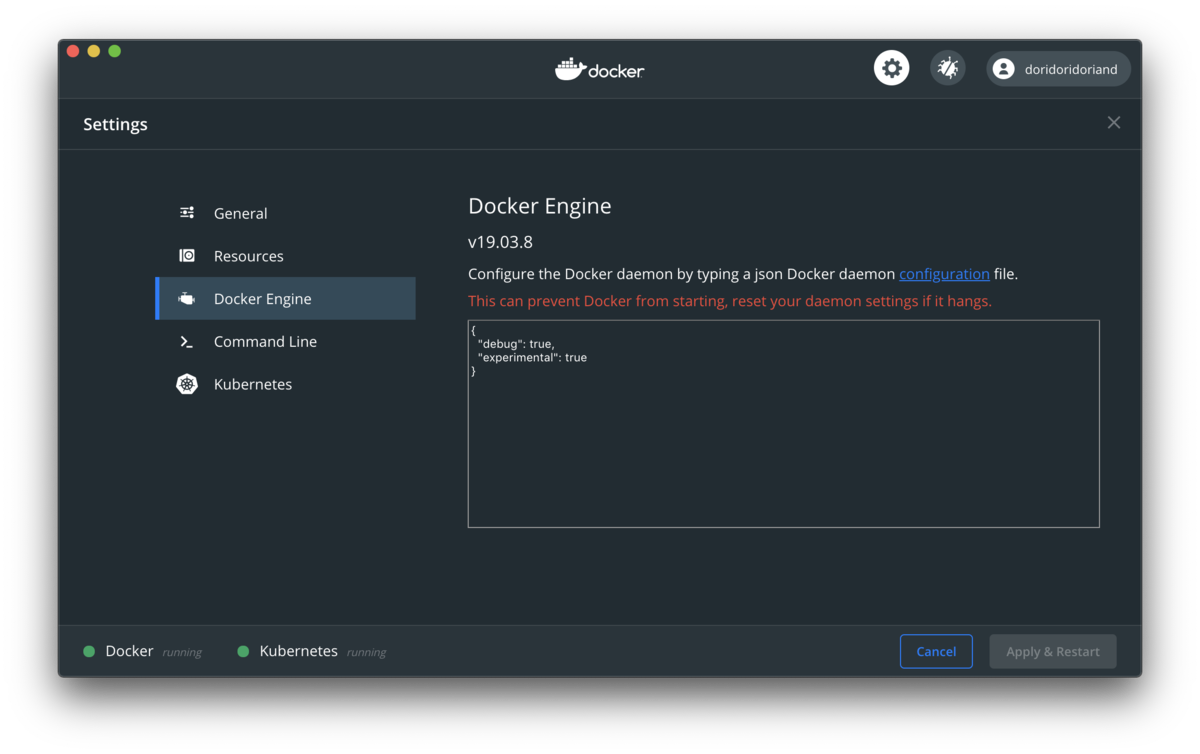Viewport: 1200px width, 754px height.
Task: Open the Command Line tab
Action: pyautogui.click(x=286, y=342)
